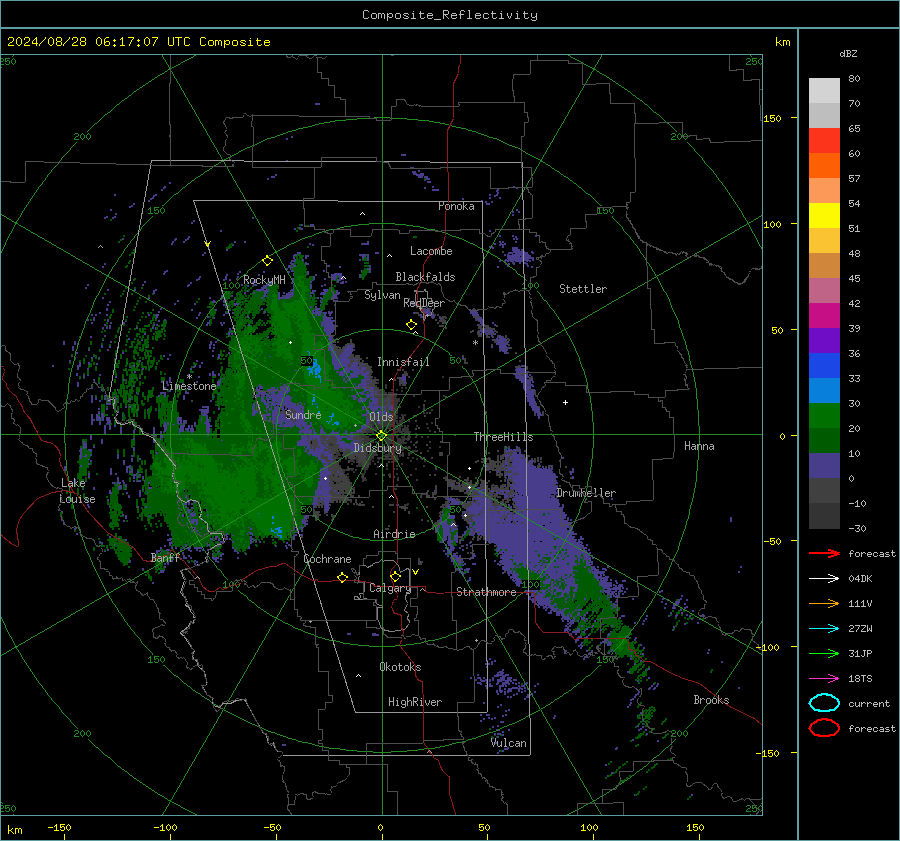This screenshot has height=841, width=900.
Task: Click the Limestone label
Action: (189, 386)
